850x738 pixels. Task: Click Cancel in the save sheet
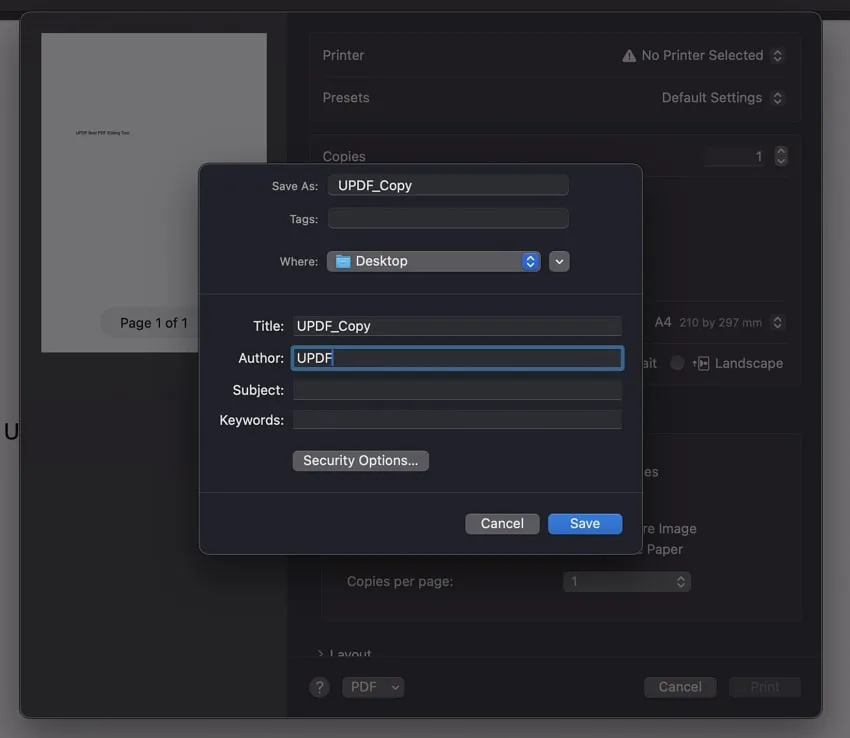pos(502,523)
